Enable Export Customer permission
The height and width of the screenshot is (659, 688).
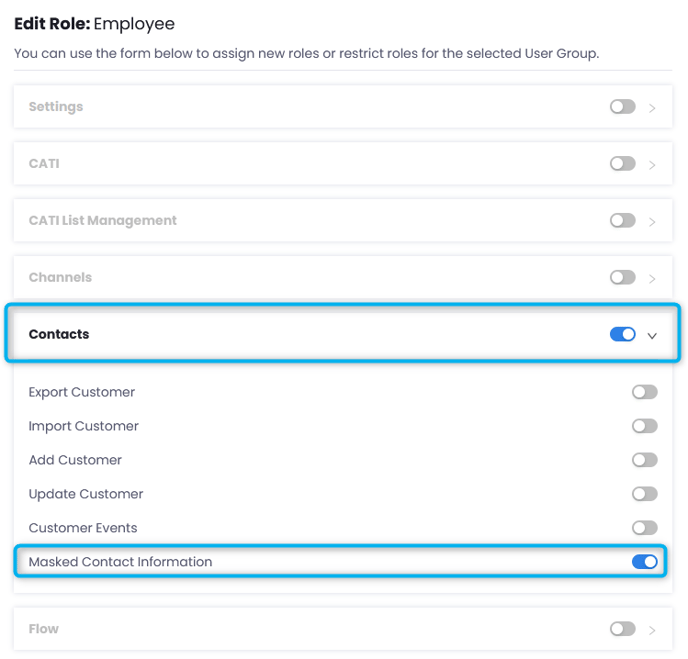click(644, 392)
